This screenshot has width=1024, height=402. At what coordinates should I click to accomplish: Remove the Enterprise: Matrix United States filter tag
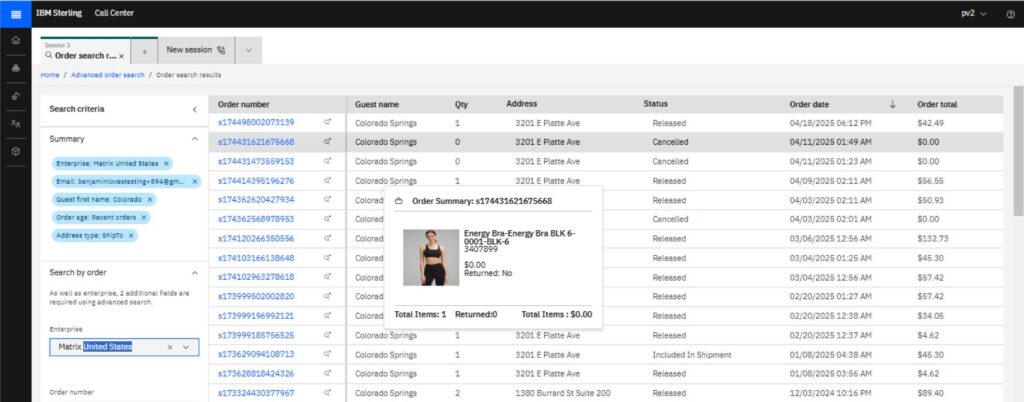click(166, 163)
